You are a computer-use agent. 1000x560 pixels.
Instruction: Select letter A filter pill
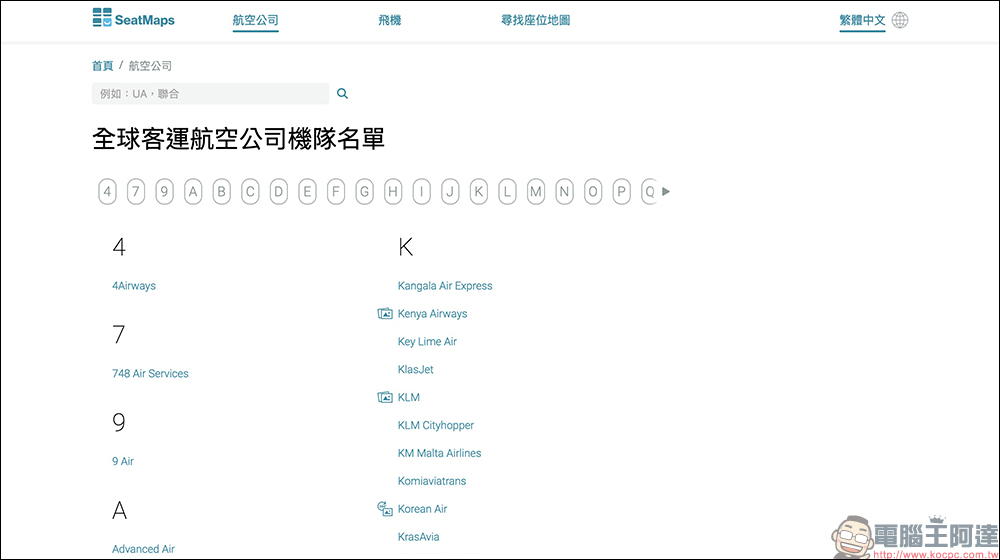click(x=193, y=191)
